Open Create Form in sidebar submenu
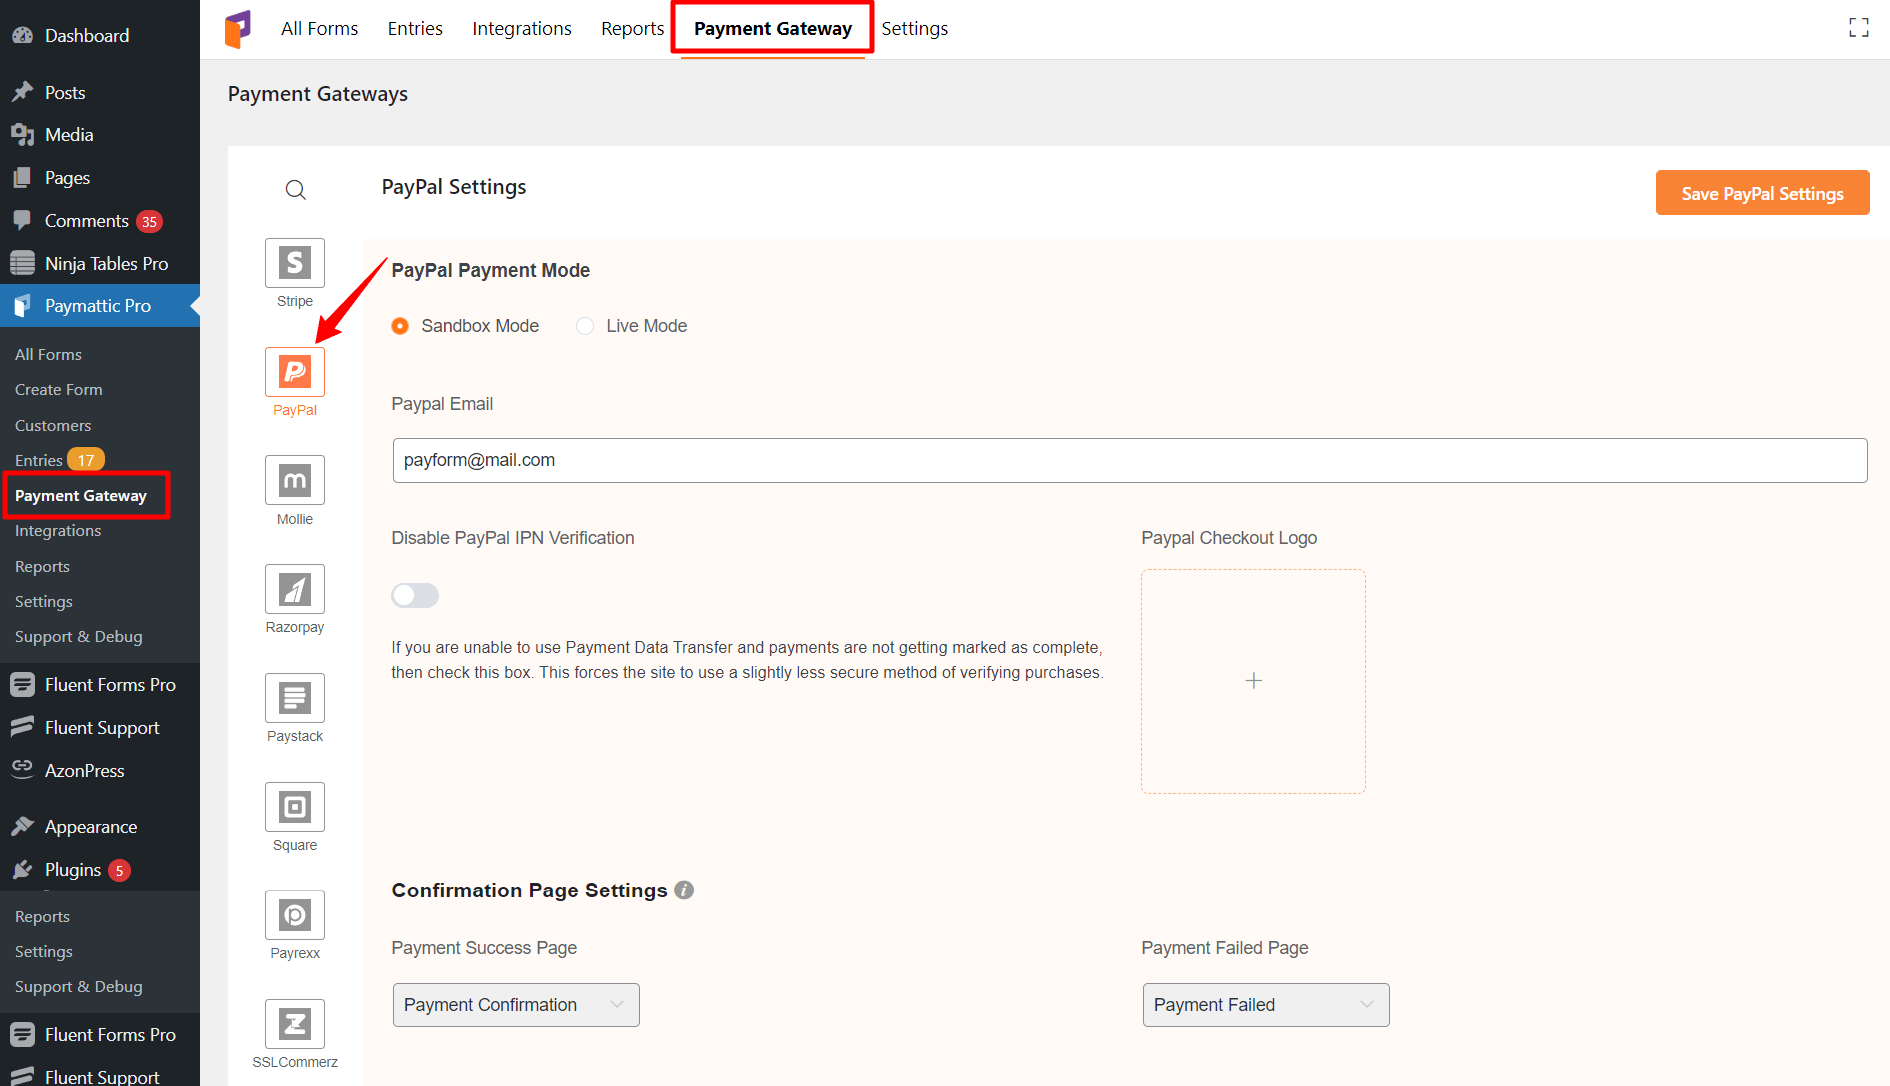This screenshot has height=1086, width=1890. pos(59,390)
